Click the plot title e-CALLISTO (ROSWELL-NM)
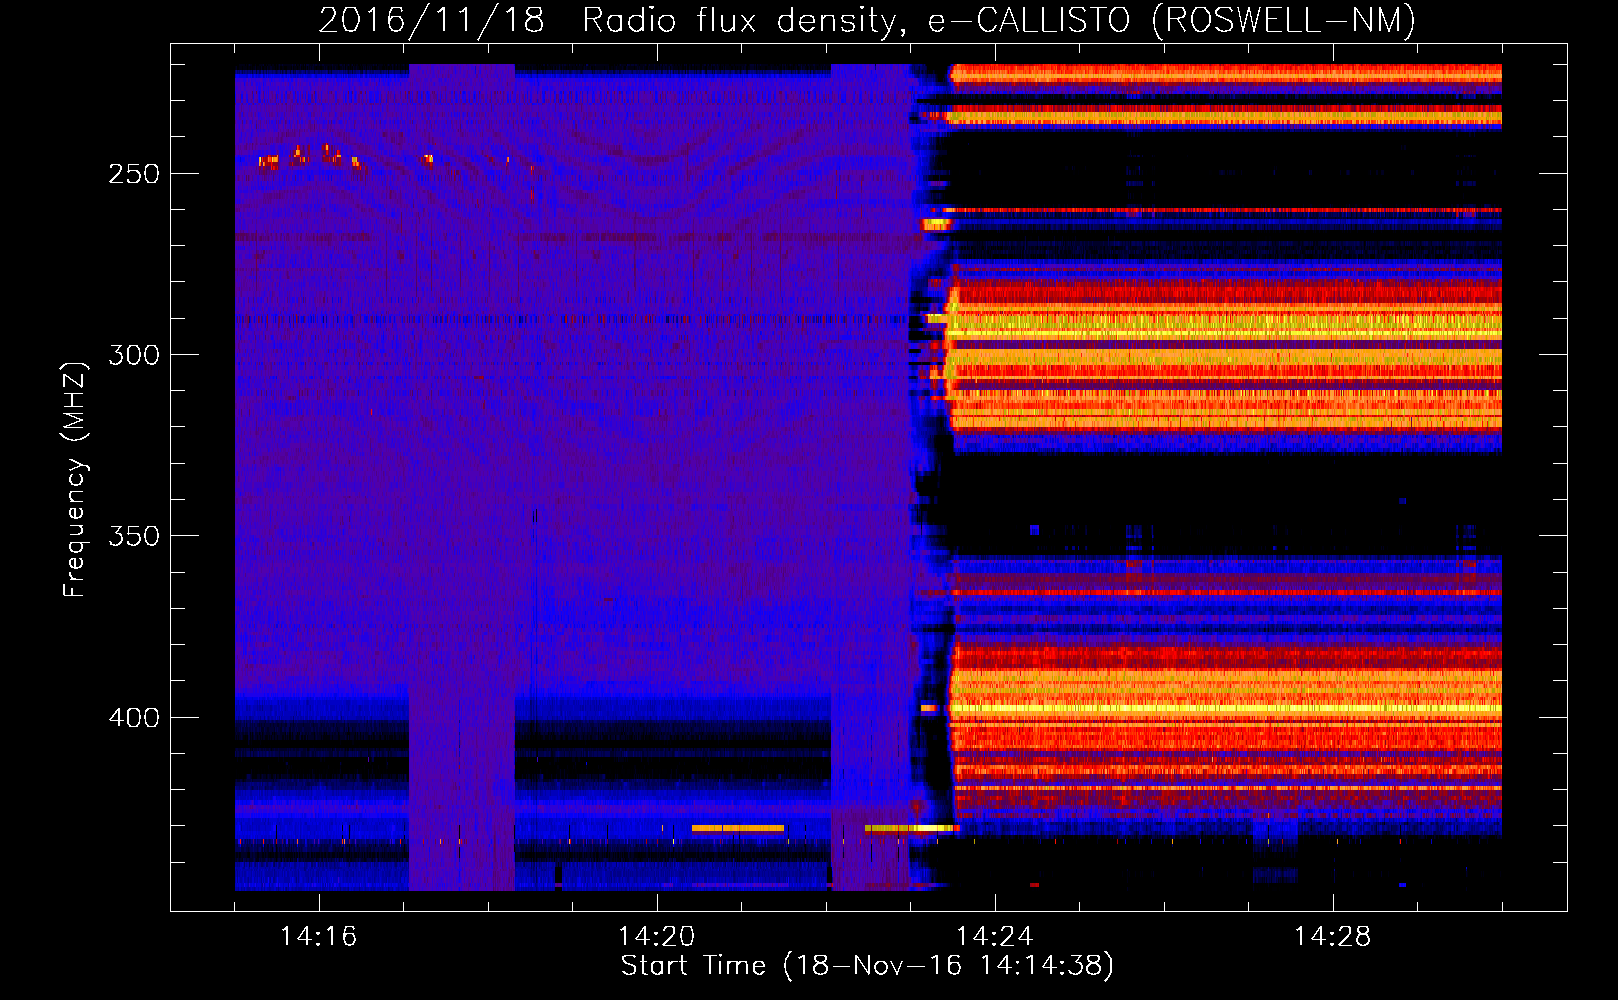Viewport: 1618px width, 1000px height. [1172, 20]
